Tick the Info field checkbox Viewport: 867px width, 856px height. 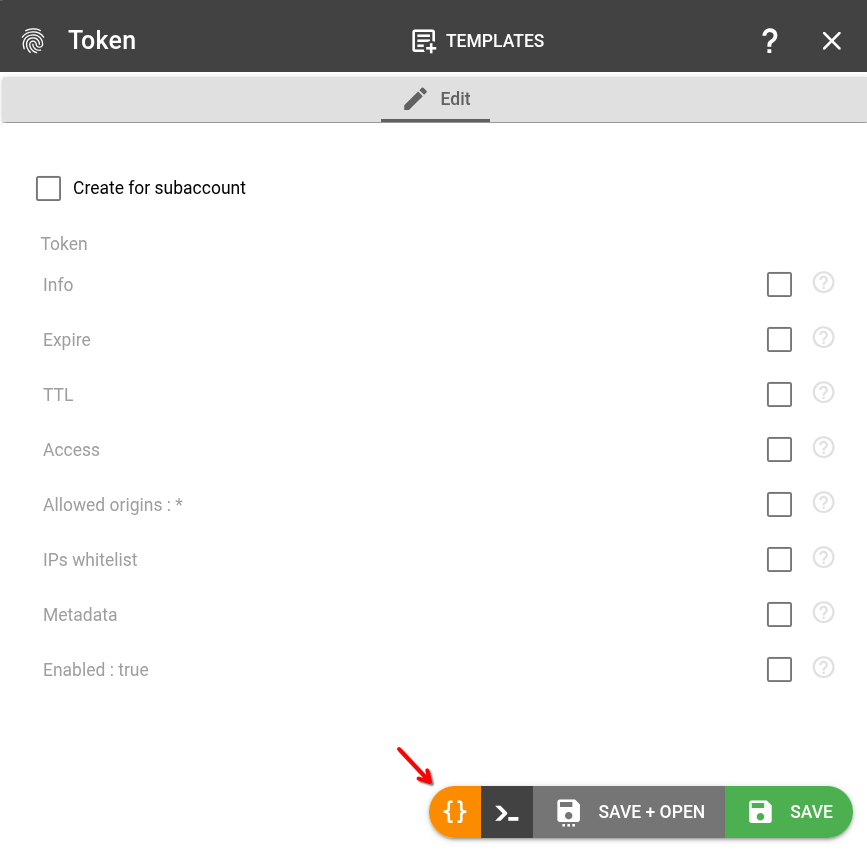(x=779, y=285)
